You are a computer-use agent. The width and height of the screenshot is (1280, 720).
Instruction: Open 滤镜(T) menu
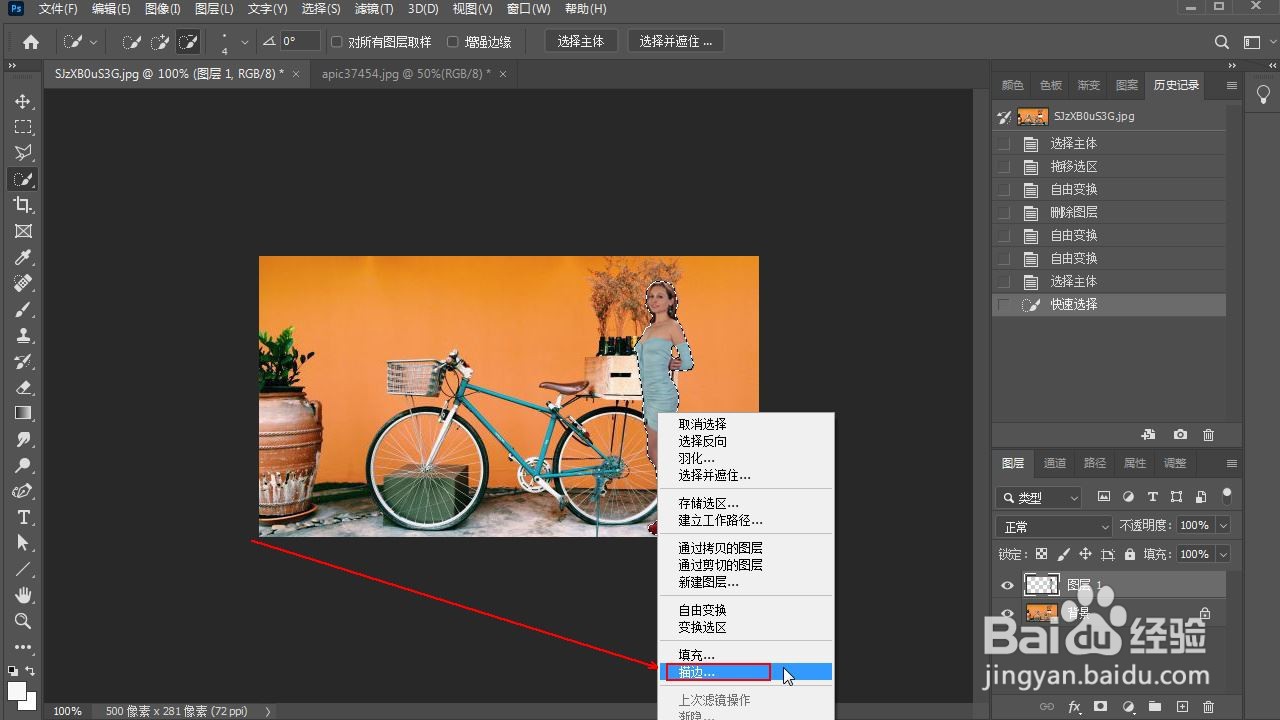pos(374,9)
